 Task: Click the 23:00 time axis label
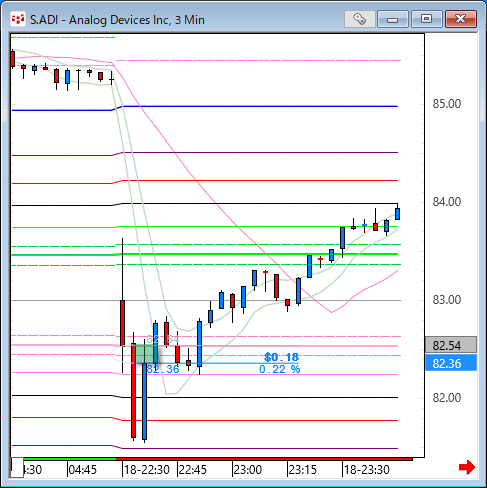[x=248, y=470]
